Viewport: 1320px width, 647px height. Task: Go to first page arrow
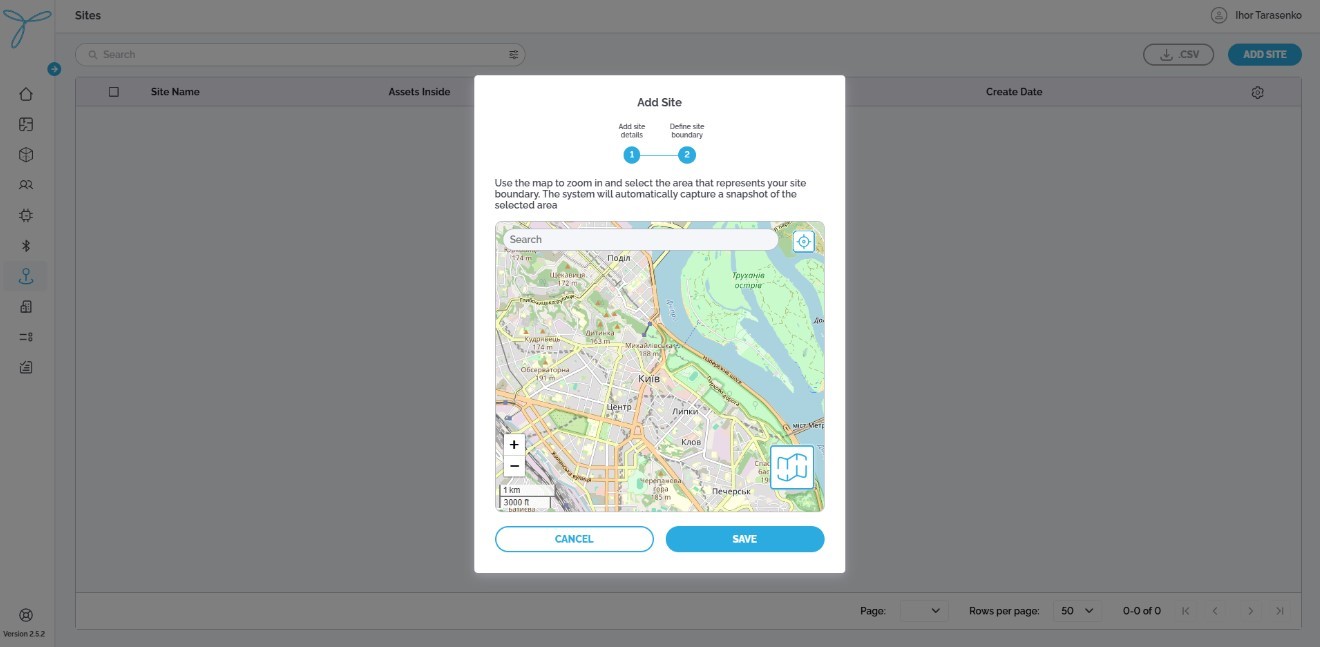pos(1185,610)
